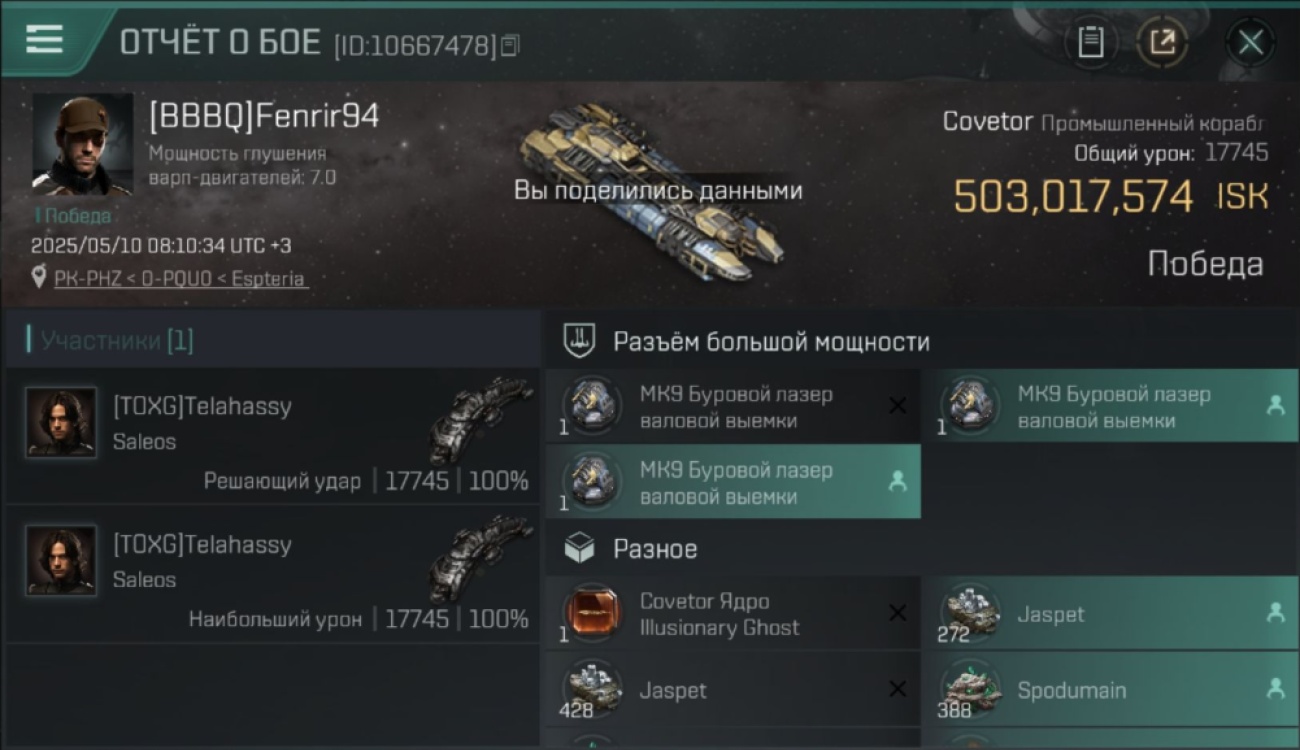This screenshot has height=750, width=1300.
Task: View Fenrir94 pilot portrait
Action: (82, 144)
